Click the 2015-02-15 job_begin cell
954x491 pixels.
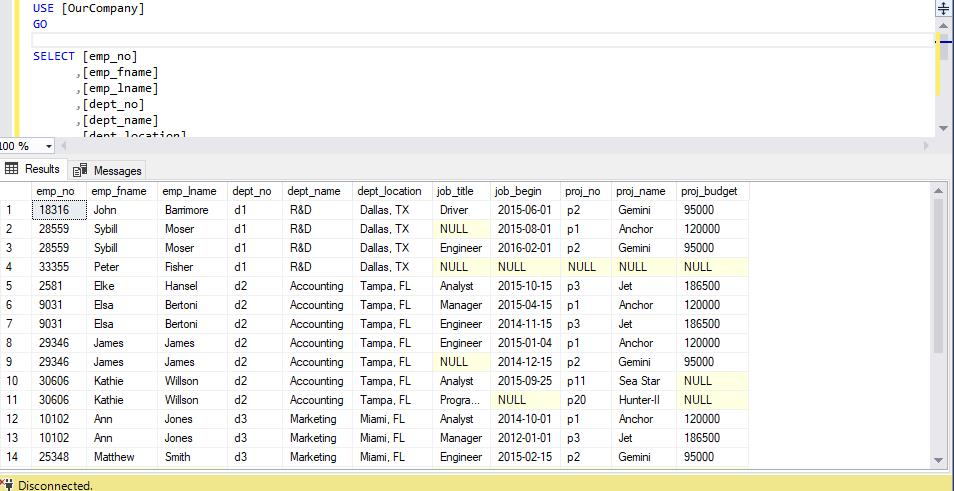tap(526, 457)
